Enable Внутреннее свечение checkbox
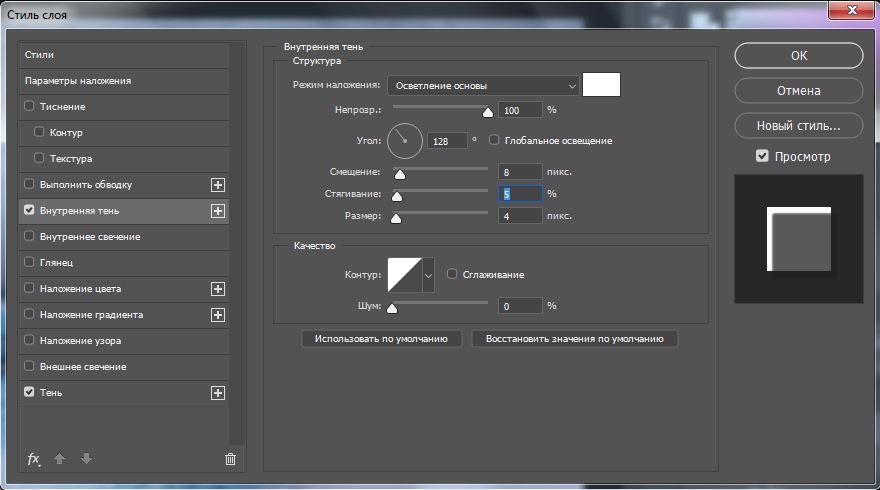 pyautogui.click(x=29, y=236)
